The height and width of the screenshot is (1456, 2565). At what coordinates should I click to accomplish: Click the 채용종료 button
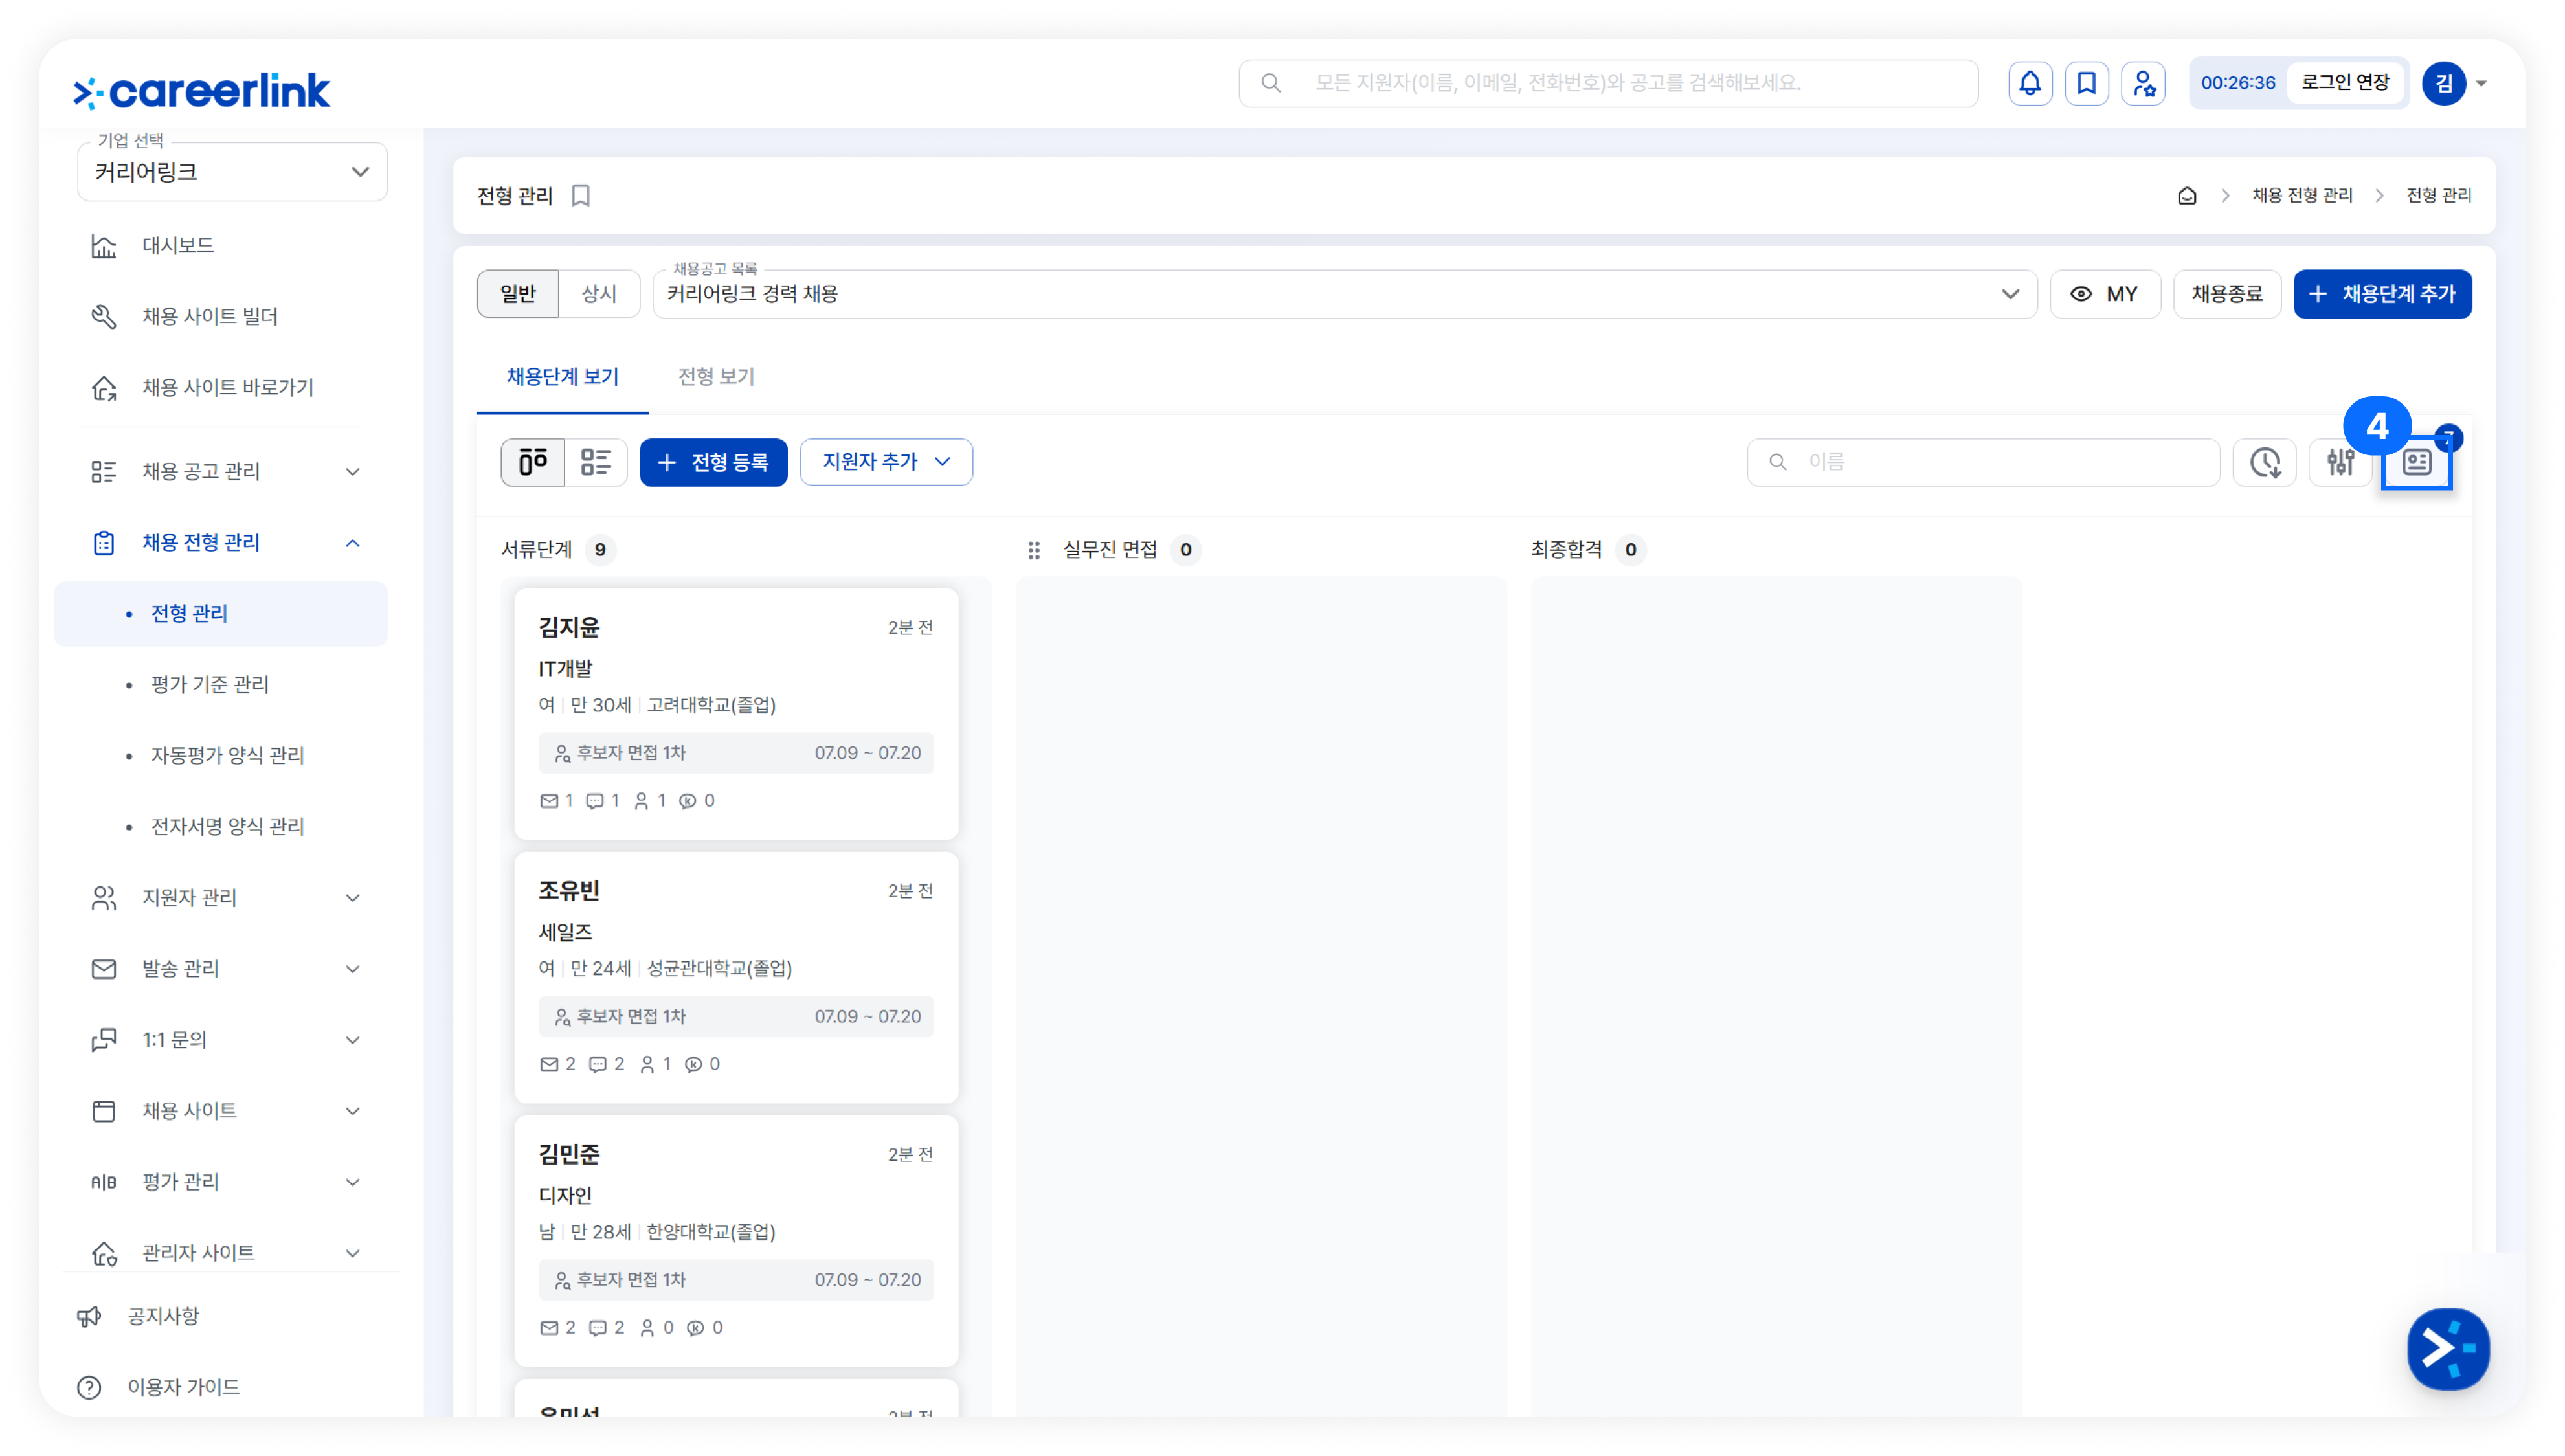[x=2227, y=294]
